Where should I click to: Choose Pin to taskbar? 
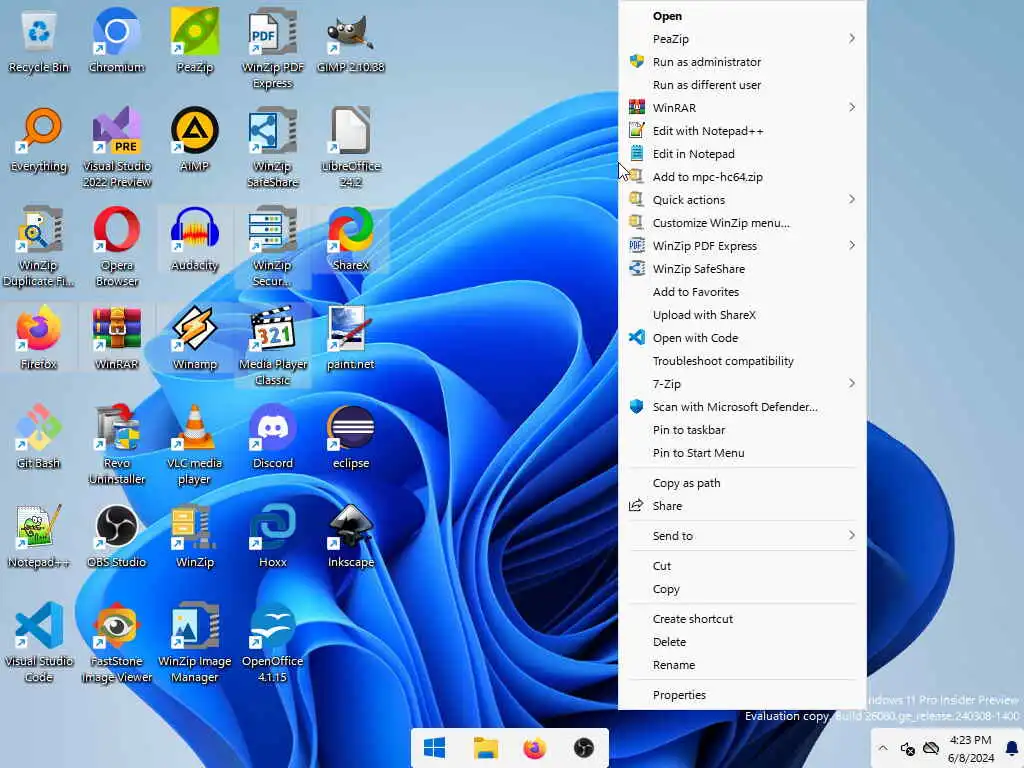(x=742, y=430)
